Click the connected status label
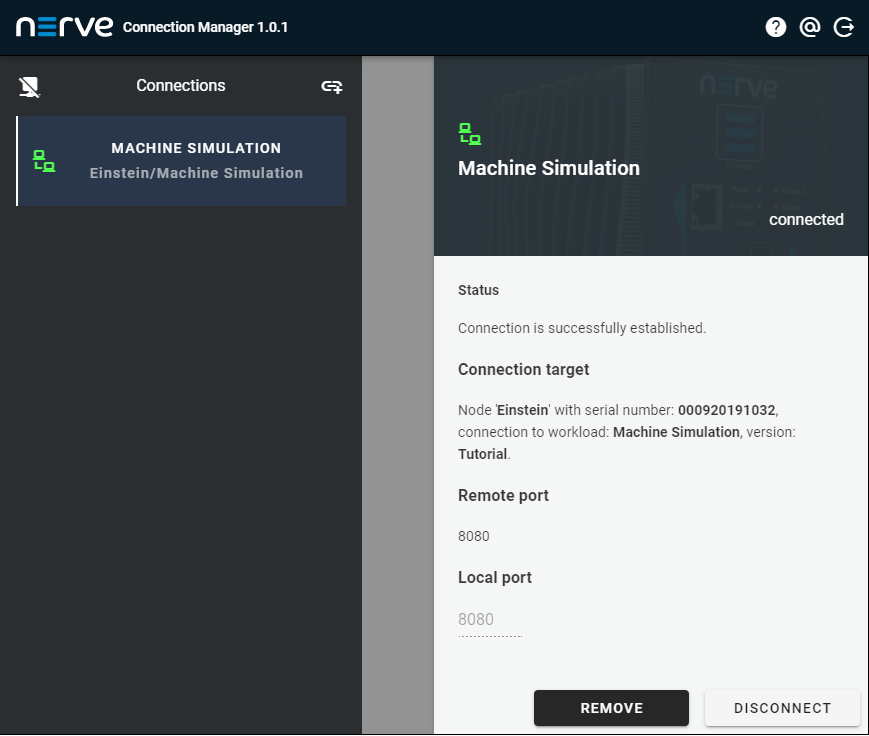The width and height of the screenshot is (869, 736). (x=806, y=220)
